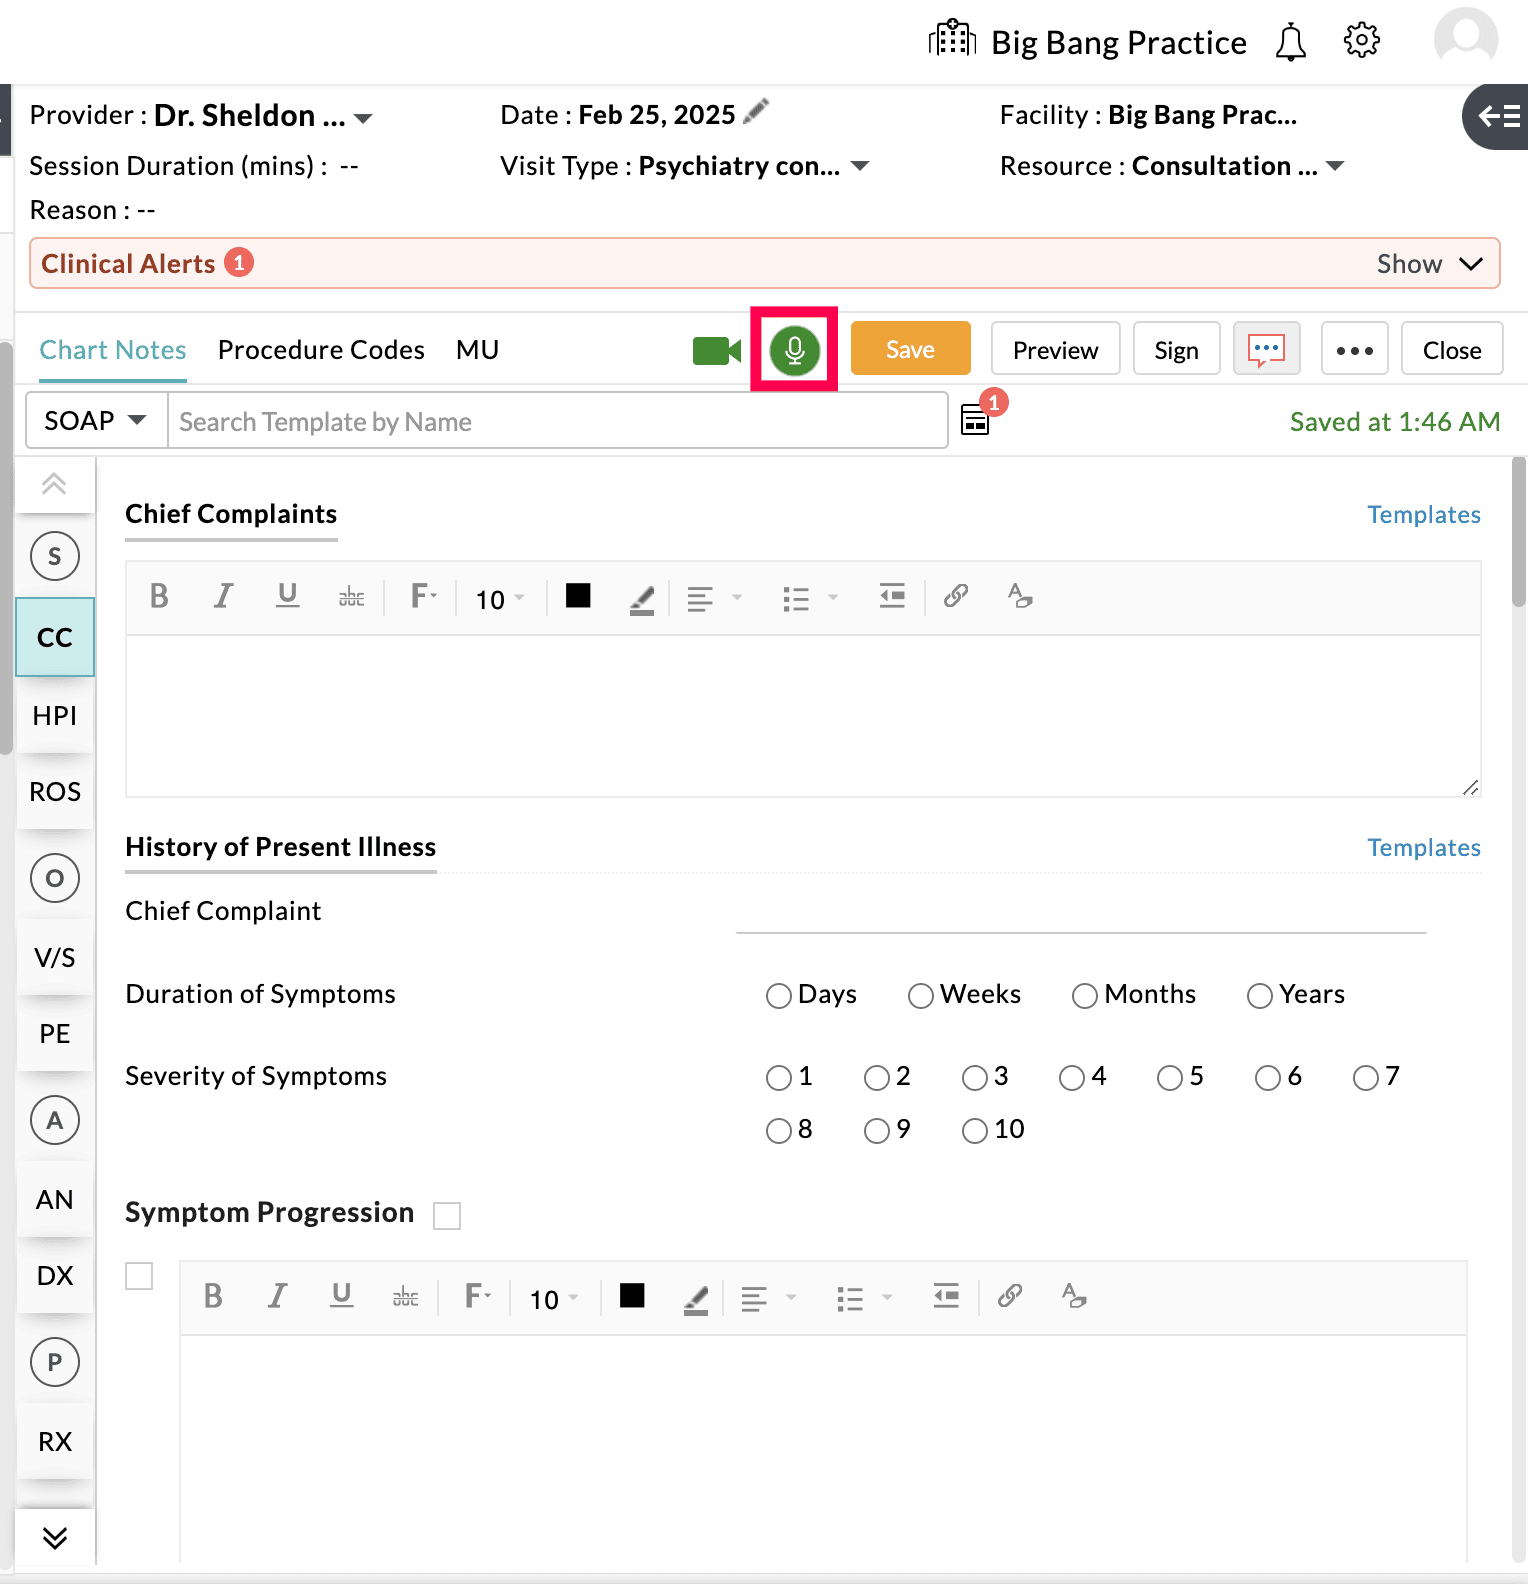The image size is (1528, 1587).
Task: Set Severity of Symptoms to 5
Action: coord(1169,1078)
